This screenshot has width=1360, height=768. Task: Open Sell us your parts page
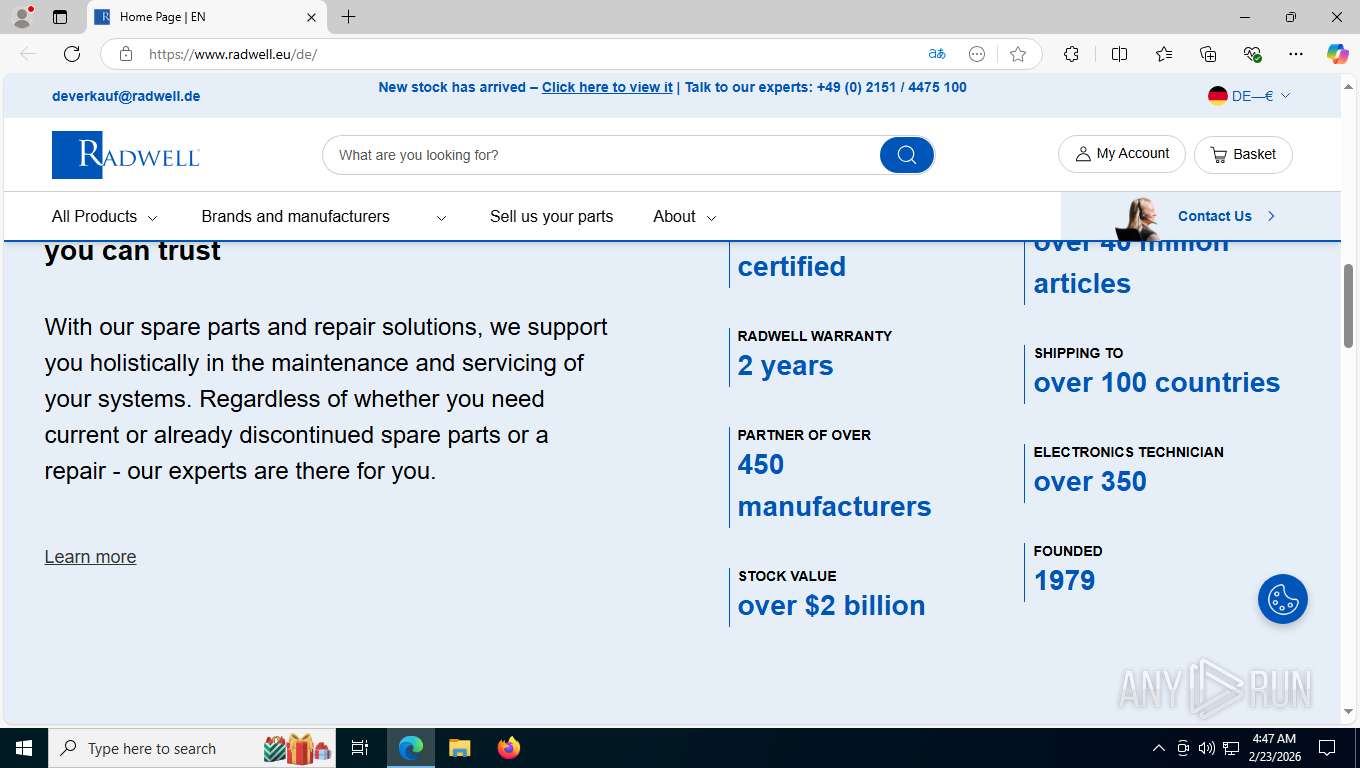pyautogui.click(x=551, y=216)
